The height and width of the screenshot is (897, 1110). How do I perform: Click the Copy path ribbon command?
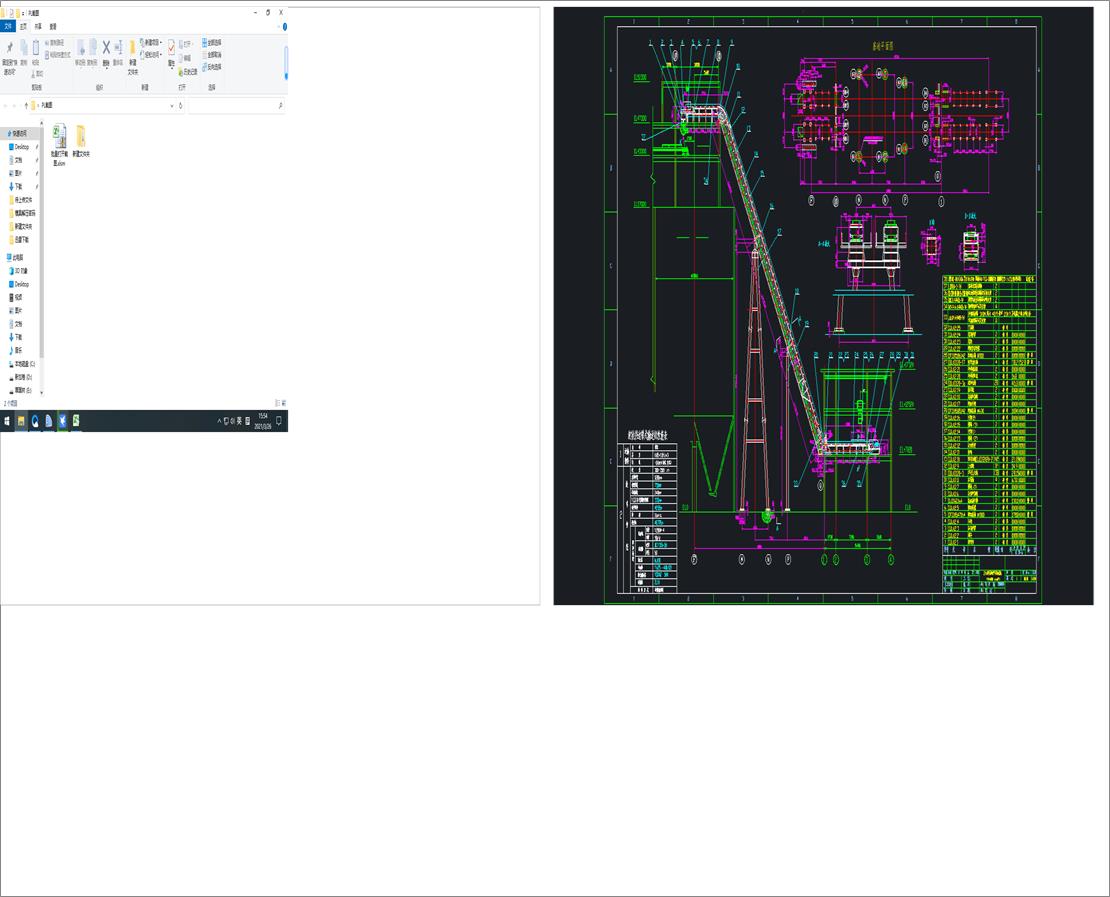pos(57,42)
